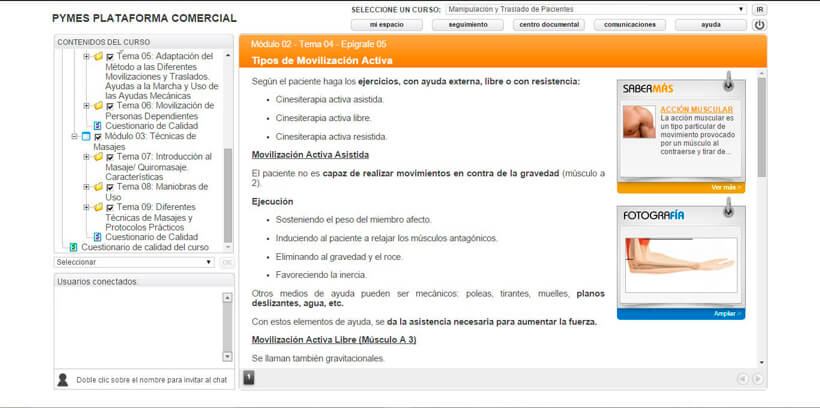This screenshot has height=408, width=820.
Task: Click connected users list scroll down arrow
Action: click(x=227, y=356)
